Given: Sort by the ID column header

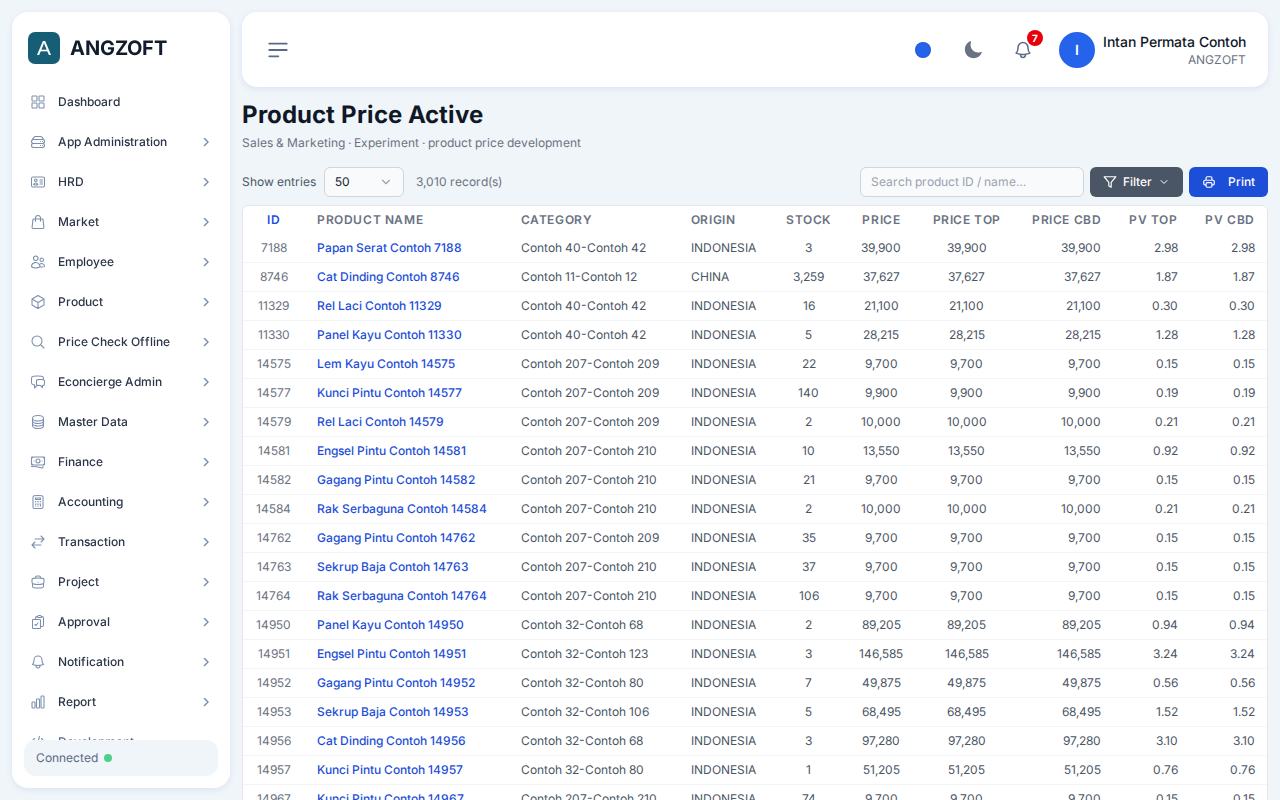Looking at the screenshot, I should pos(273,220).
